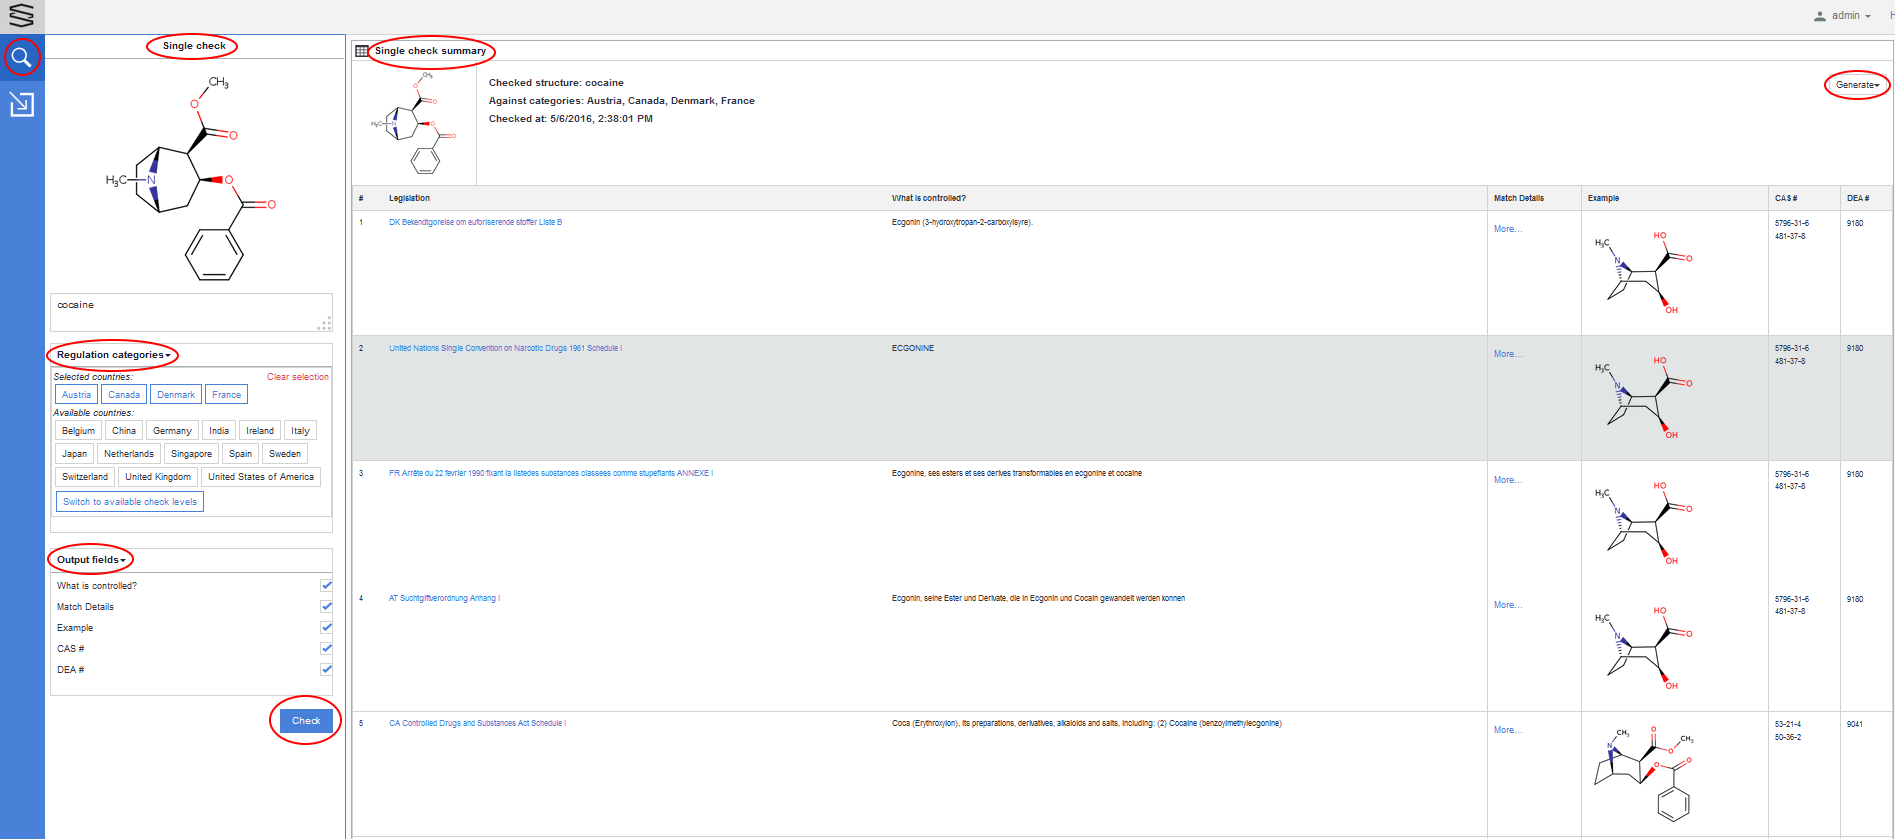
Task: Open the import/batch check sidebar icon
Action: pyautogui.click(x=21, y=104)
